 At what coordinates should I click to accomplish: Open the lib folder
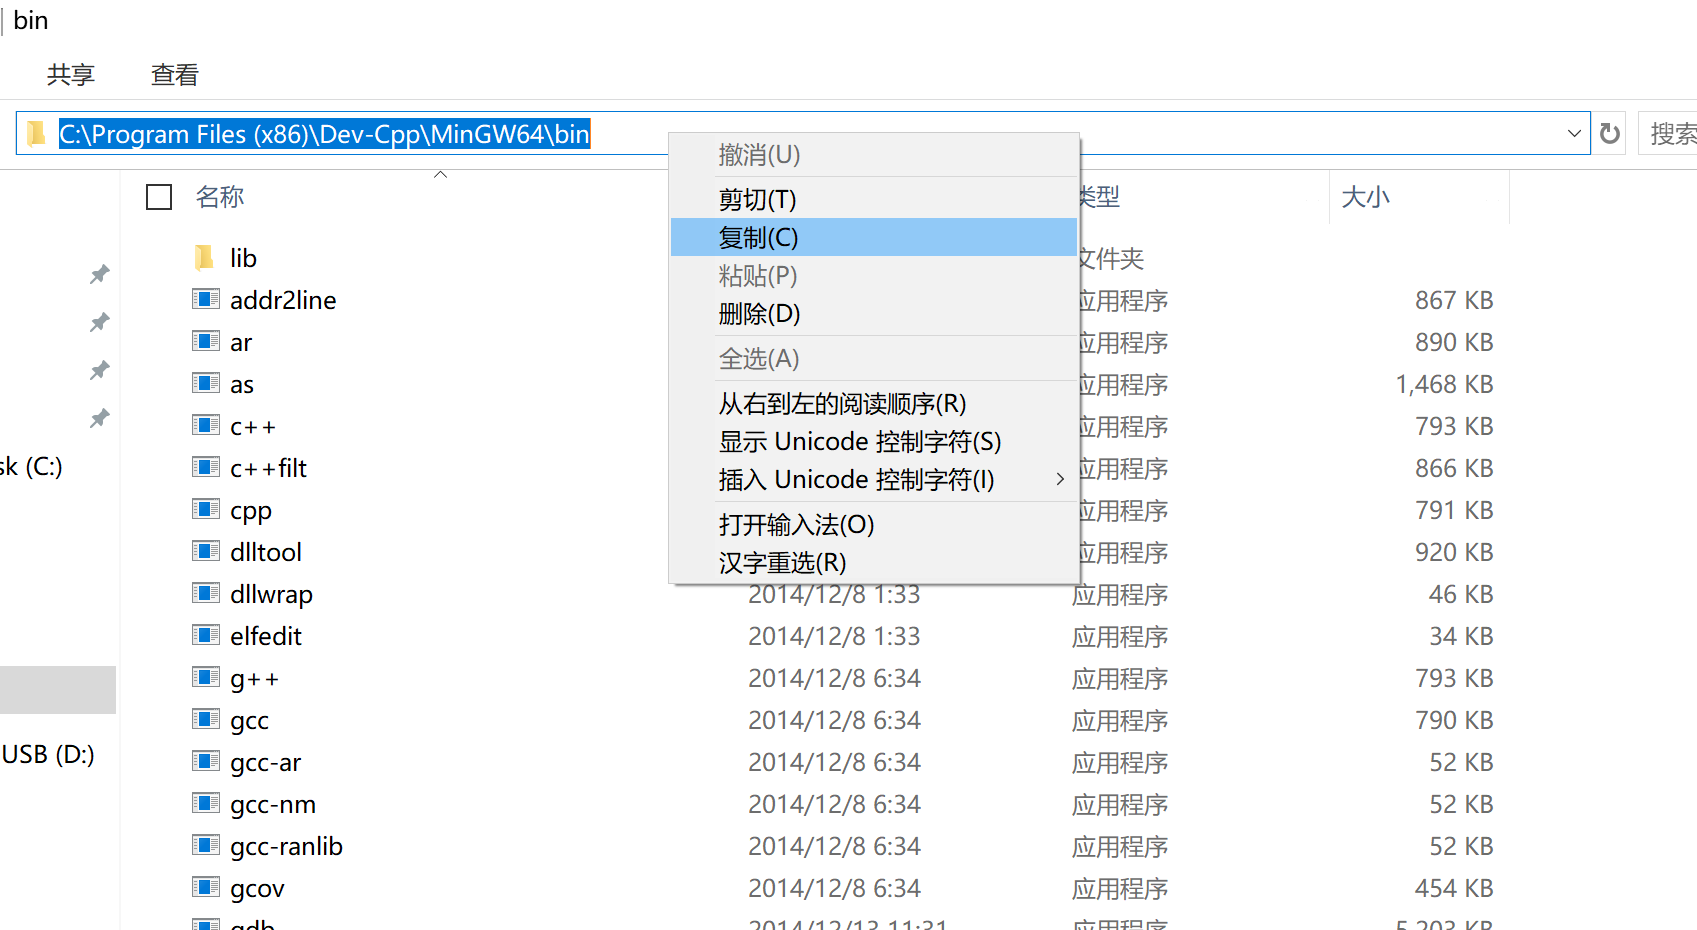click(240, 257)
